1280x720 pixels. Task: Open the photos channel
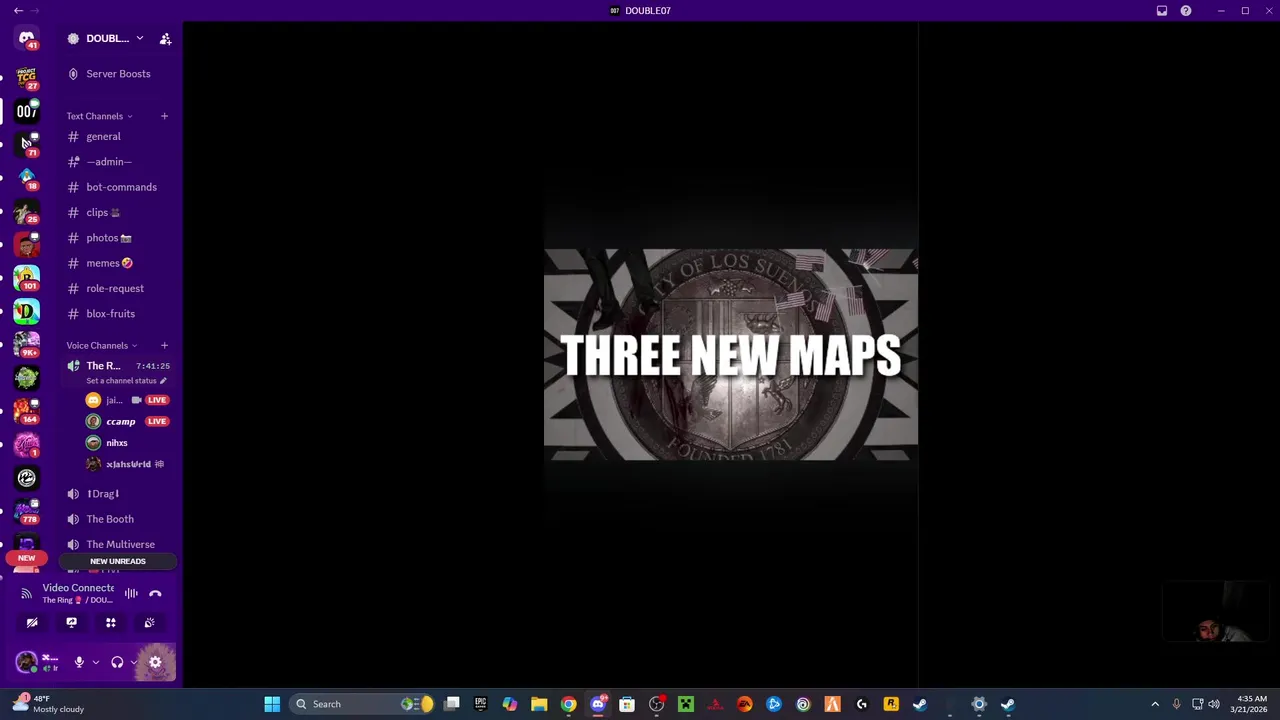pyautogui.click(x=119, y=238)
